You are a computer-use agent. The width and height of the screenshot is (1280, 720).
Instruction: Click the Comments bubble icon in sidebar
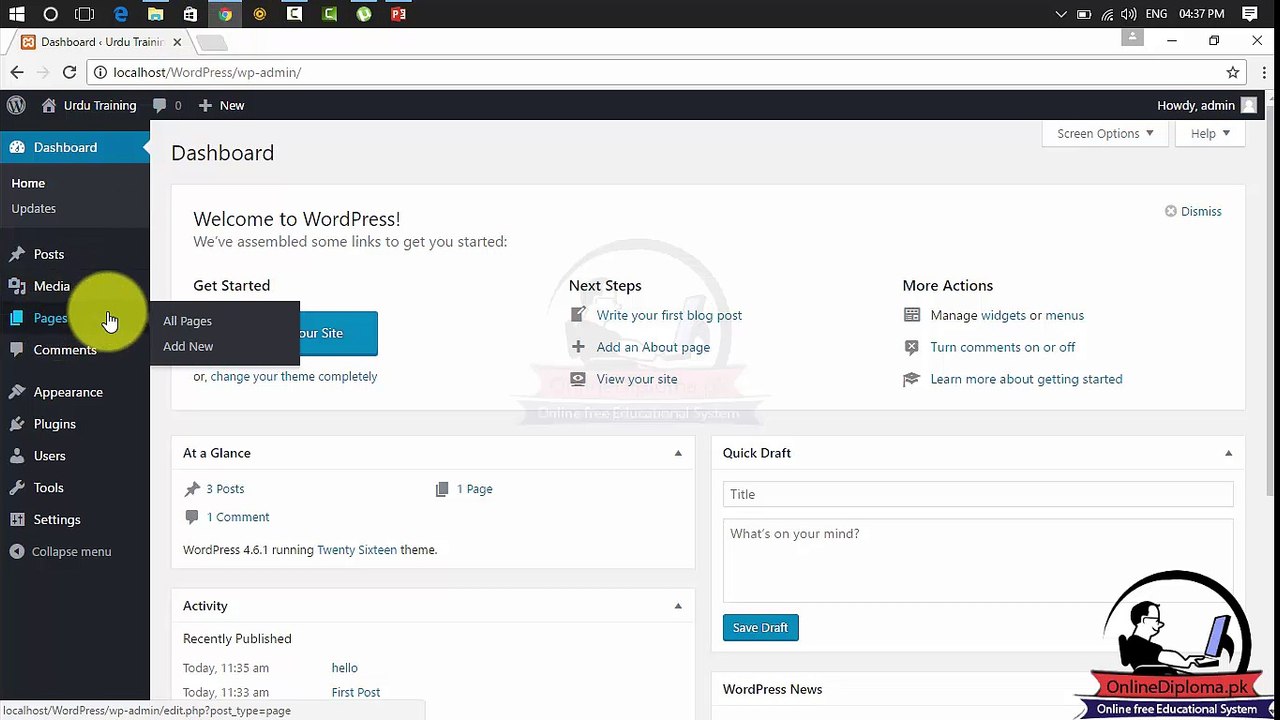[x=17, y=350]
